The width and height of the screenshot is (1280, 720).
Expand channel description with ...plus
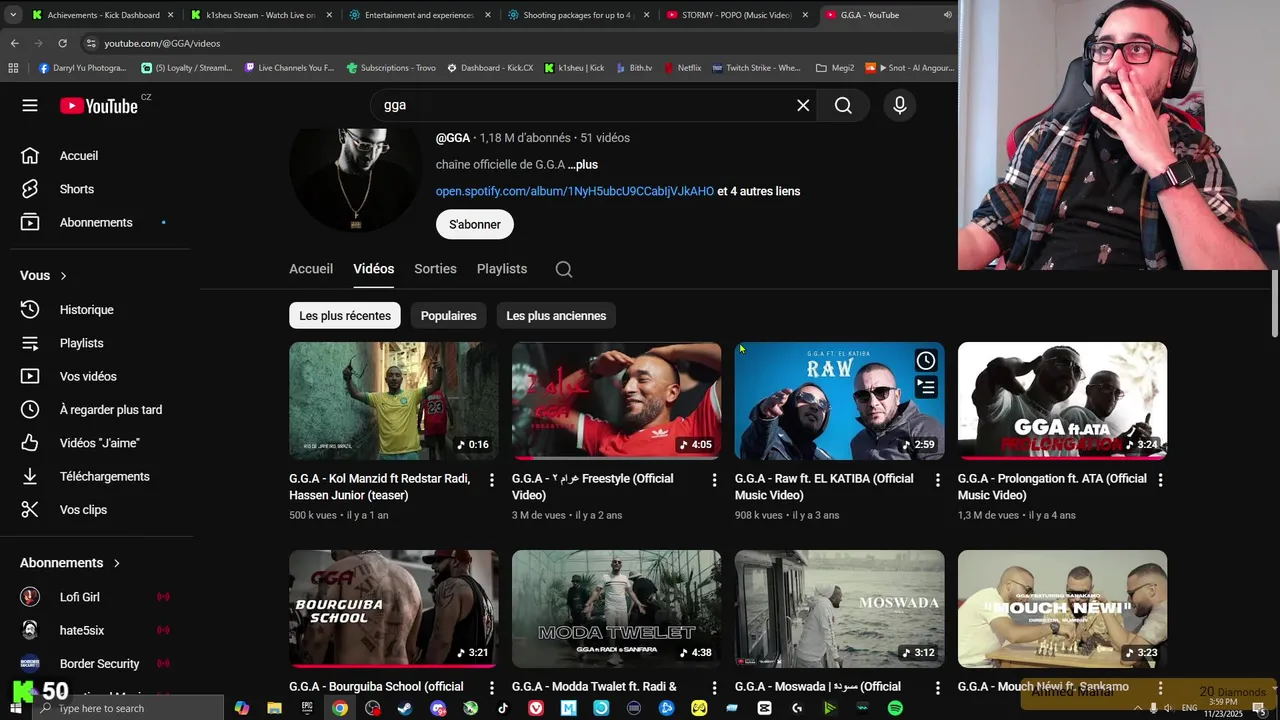[583, 165]
